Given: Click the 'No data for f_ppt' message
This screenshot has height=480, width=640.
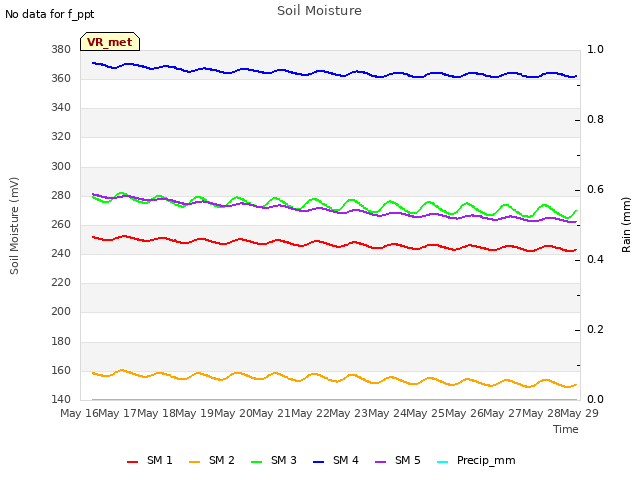Looking at the screenshot, I should click(49, 14).
